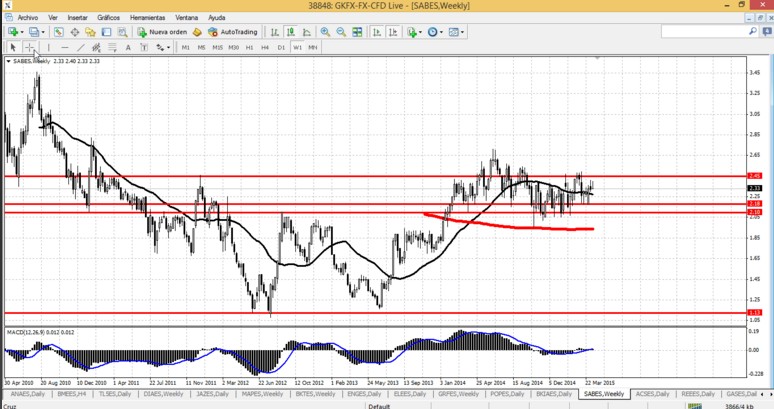Viewport: 774px width, 409px height.
Task: Toggle the AutoTrading button
Action: (x=233, y=32)
